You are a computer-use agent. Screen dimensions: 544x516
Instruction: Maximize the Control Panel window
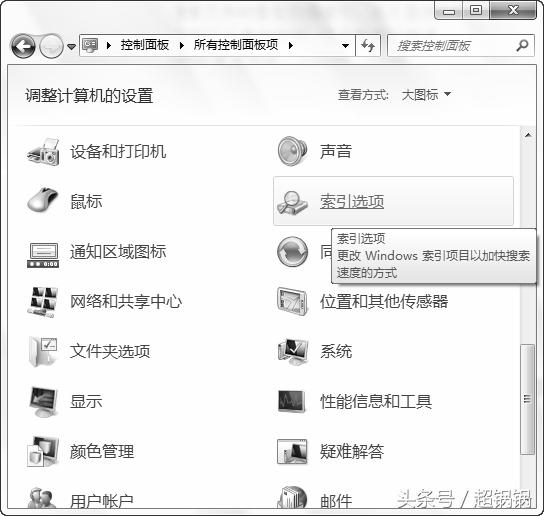pyautogui.click(x=476, y=11)
